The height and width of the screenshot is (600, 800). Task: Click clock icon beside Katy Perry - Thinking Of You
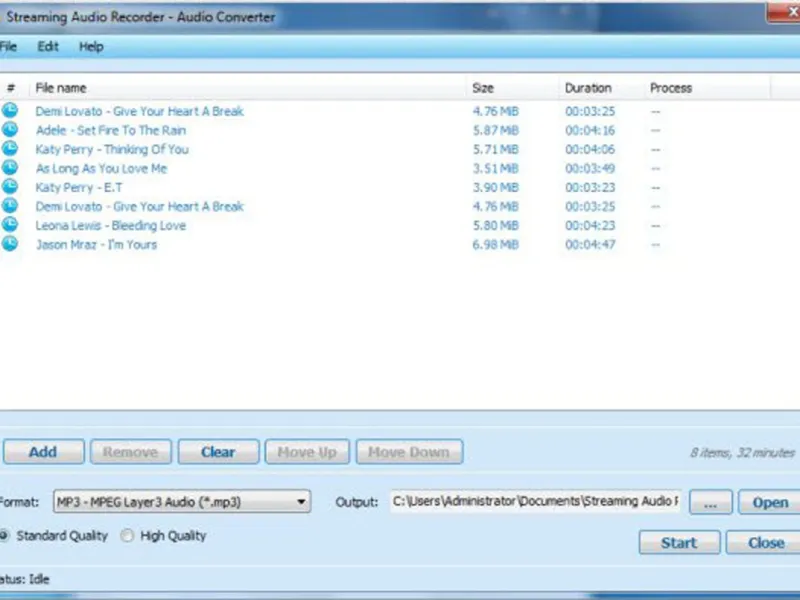coord(10,148)
